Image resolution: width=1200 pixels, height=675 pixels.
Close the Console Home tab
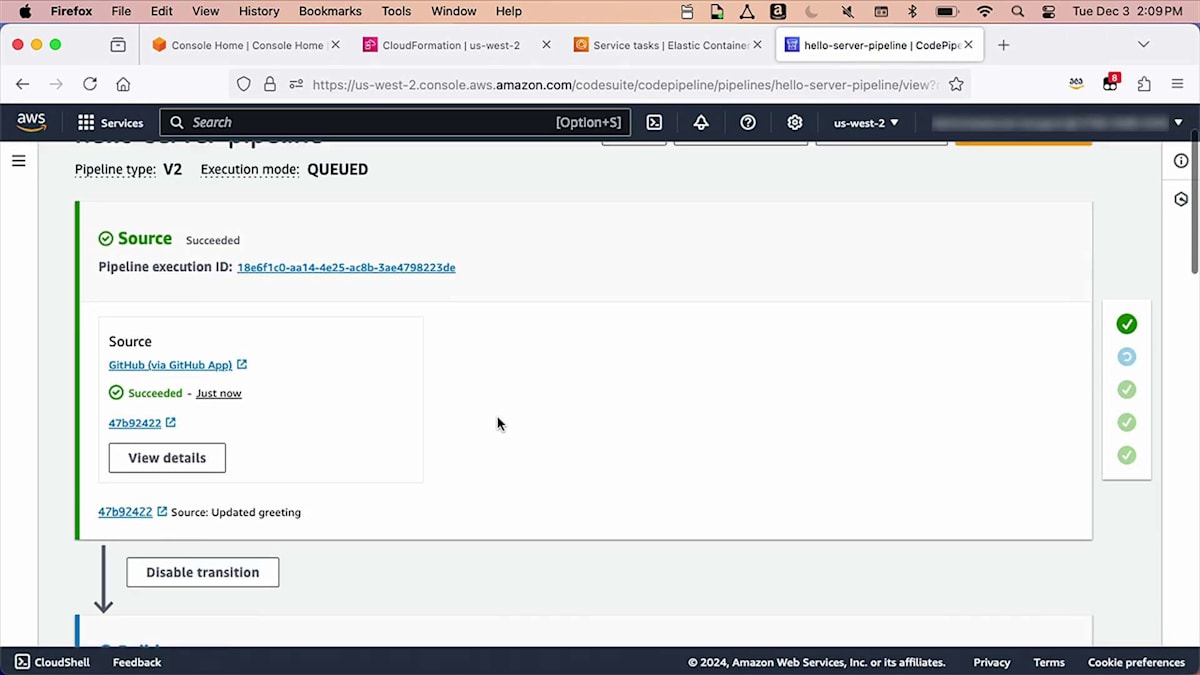335,45
